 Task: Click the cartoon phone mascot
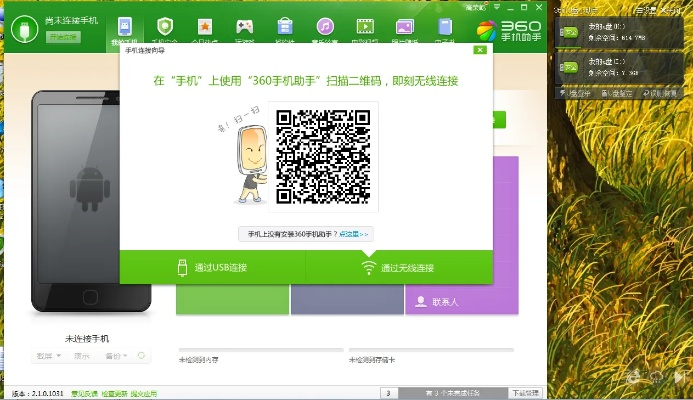[250, 164]
